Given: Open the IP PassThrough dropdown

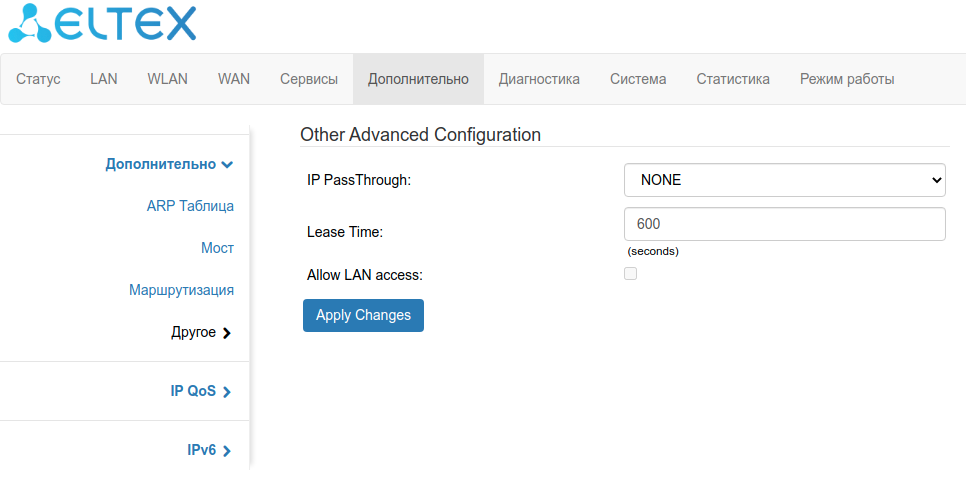Looking at the screenshot, I should (784, 180).
